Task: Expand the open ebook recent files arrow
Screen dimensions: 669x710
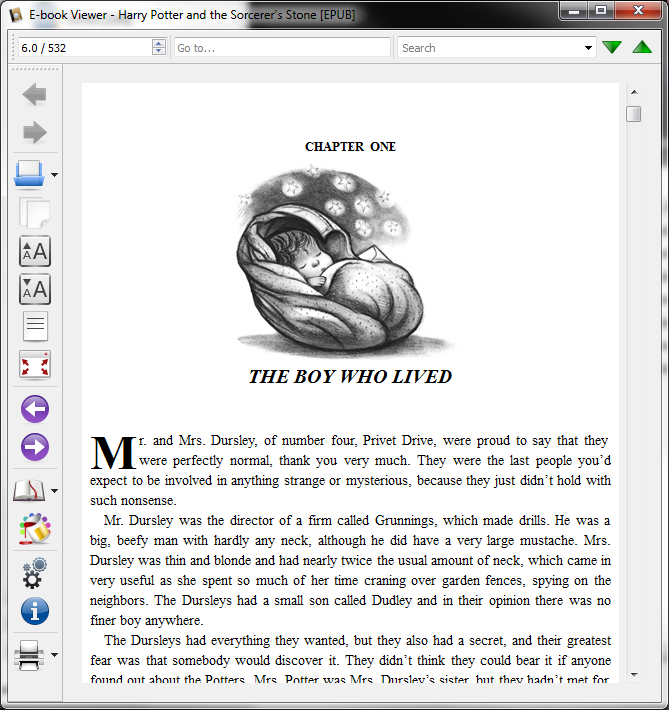Action: coord(54,175)
